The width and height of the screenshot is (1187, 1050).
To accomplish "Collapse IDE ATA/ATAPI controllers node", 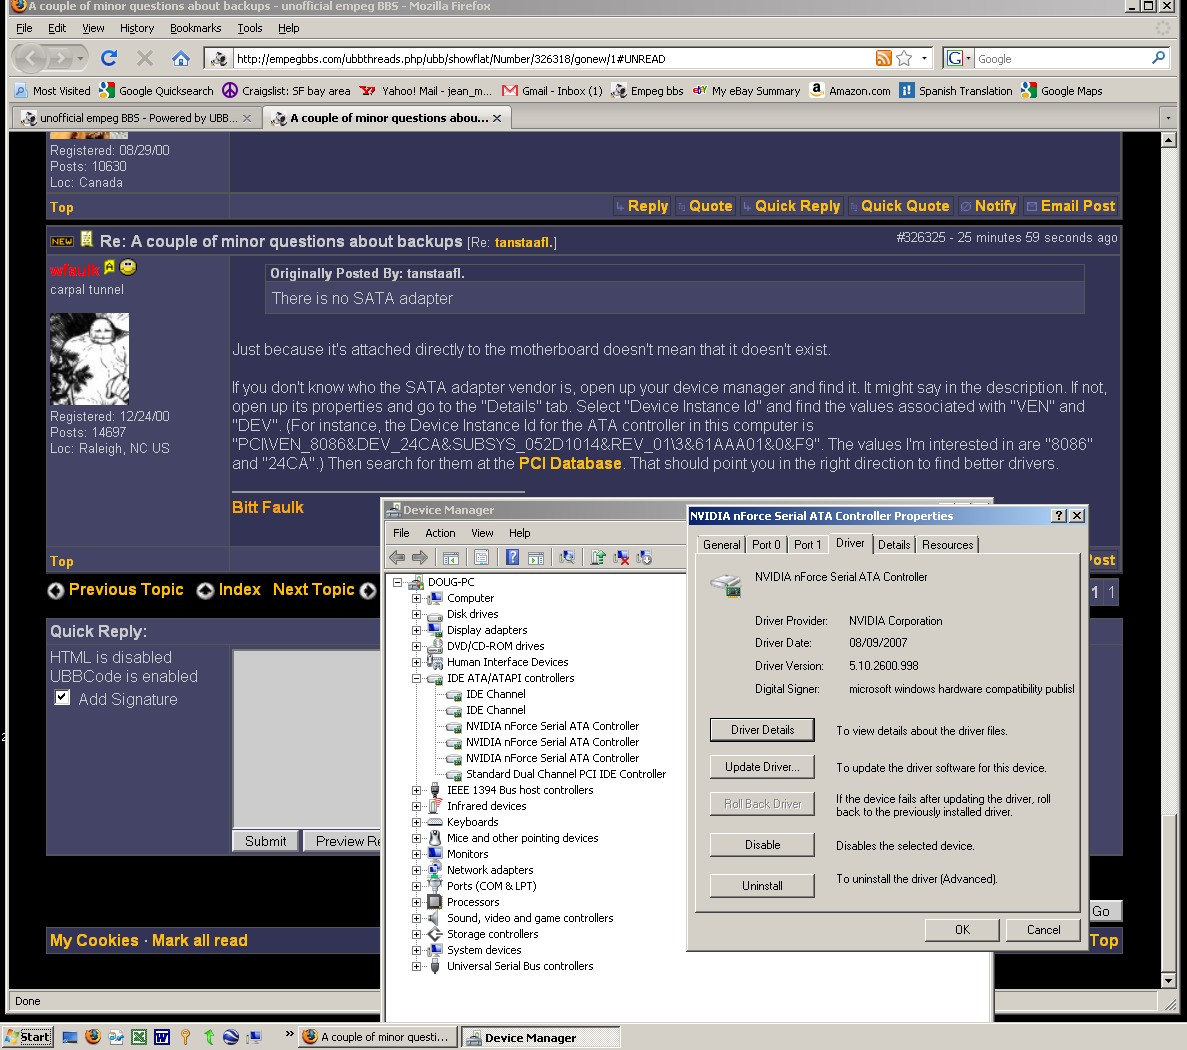I will [416, 678].
